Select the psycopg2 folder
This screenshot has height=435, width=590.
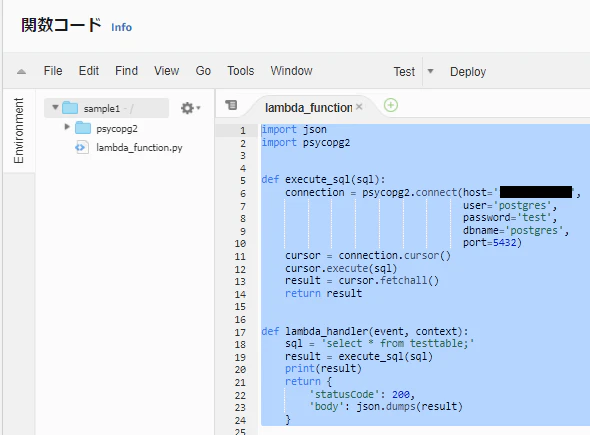(x=117, y=129)
